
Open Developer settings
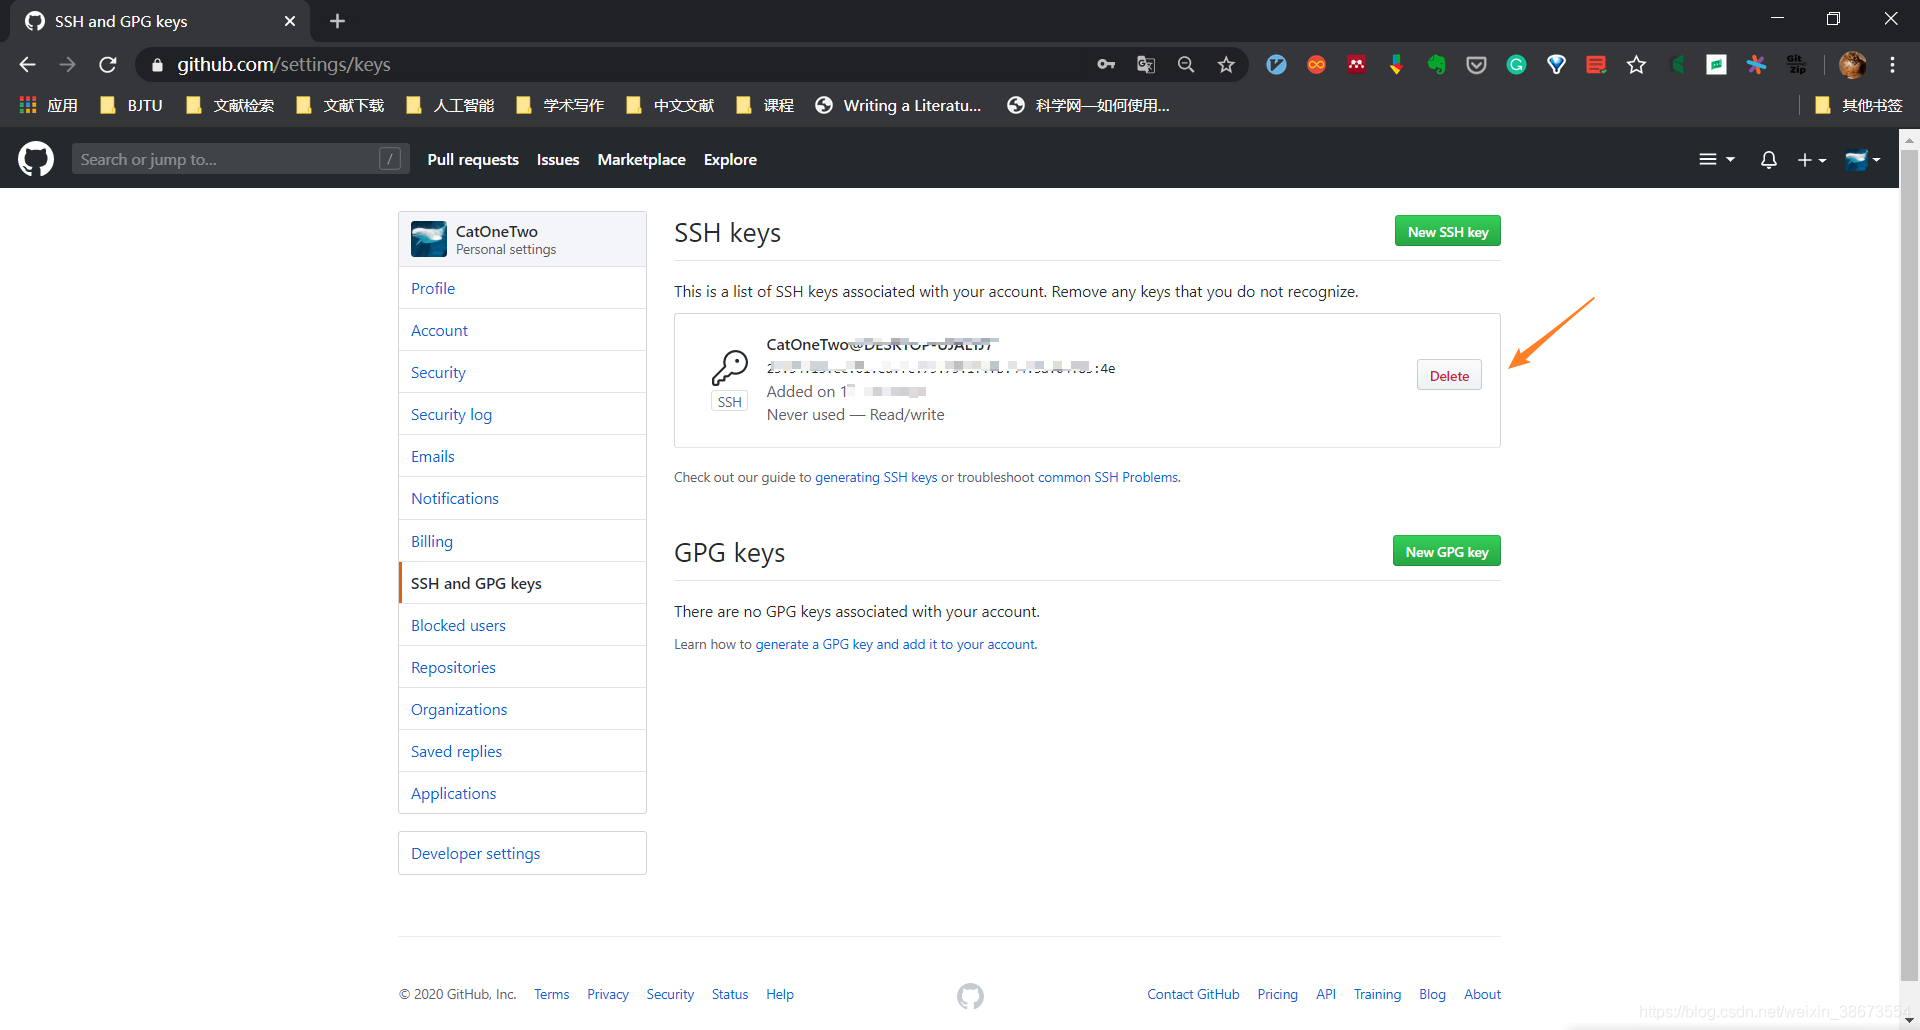point(522,853)
